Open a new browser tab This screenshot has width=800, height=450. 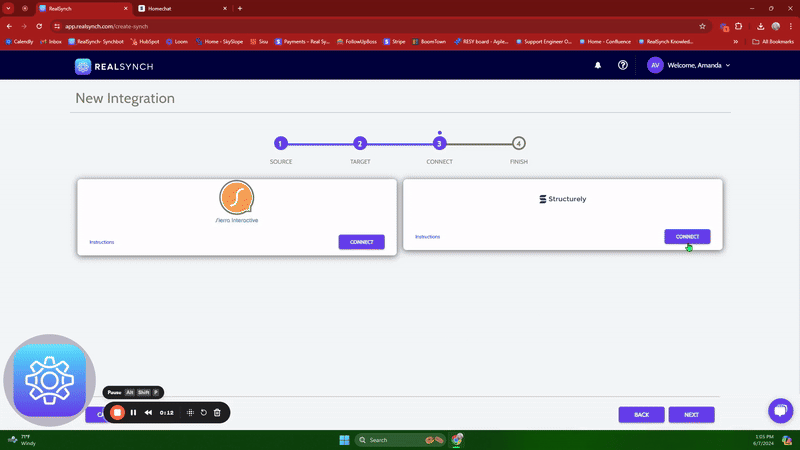(x=240, y=8)
